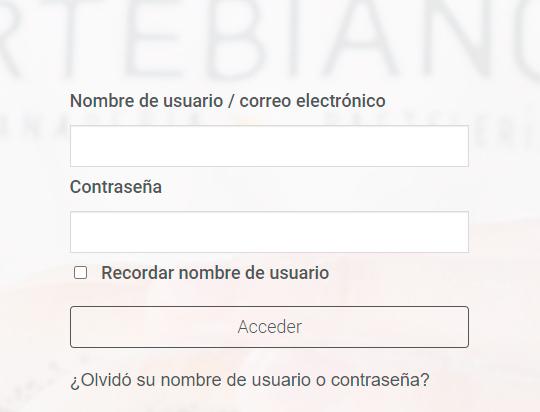
Task: Tick the Recordar nombre de usuario checkbox
Action: click(81, 273)
